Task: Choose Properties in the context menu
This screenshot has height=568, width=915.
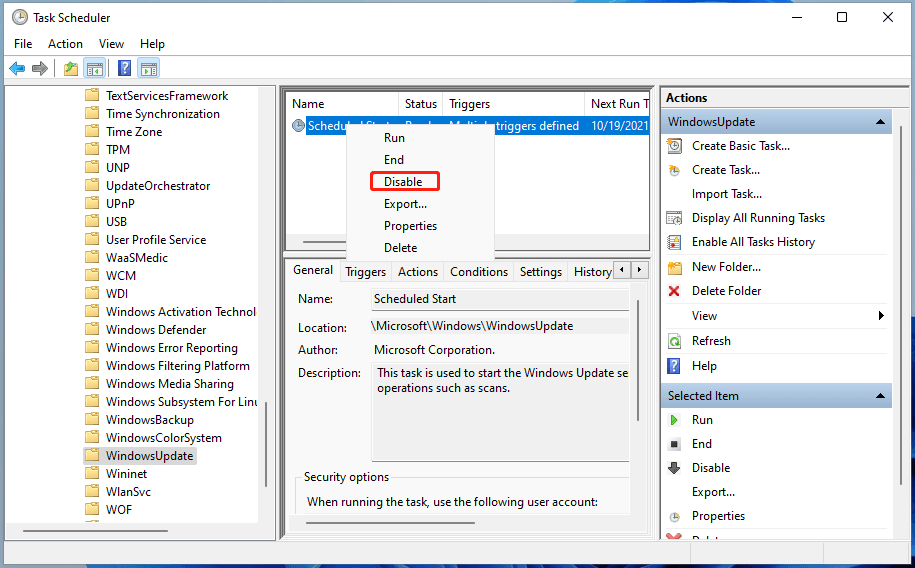Action: 410,226
